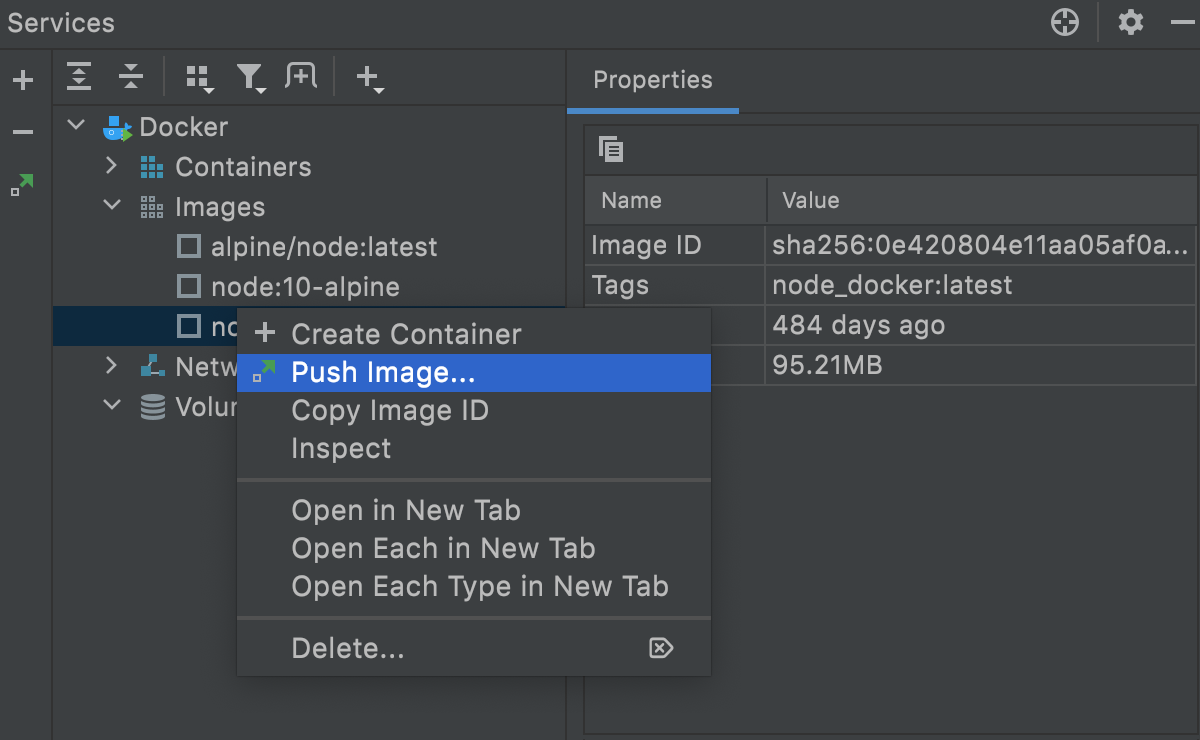Image resolution: width=1200 pixels, height=740 pixels.
Task: Collapse the Volumes node arrow
Action: [111, 406]
